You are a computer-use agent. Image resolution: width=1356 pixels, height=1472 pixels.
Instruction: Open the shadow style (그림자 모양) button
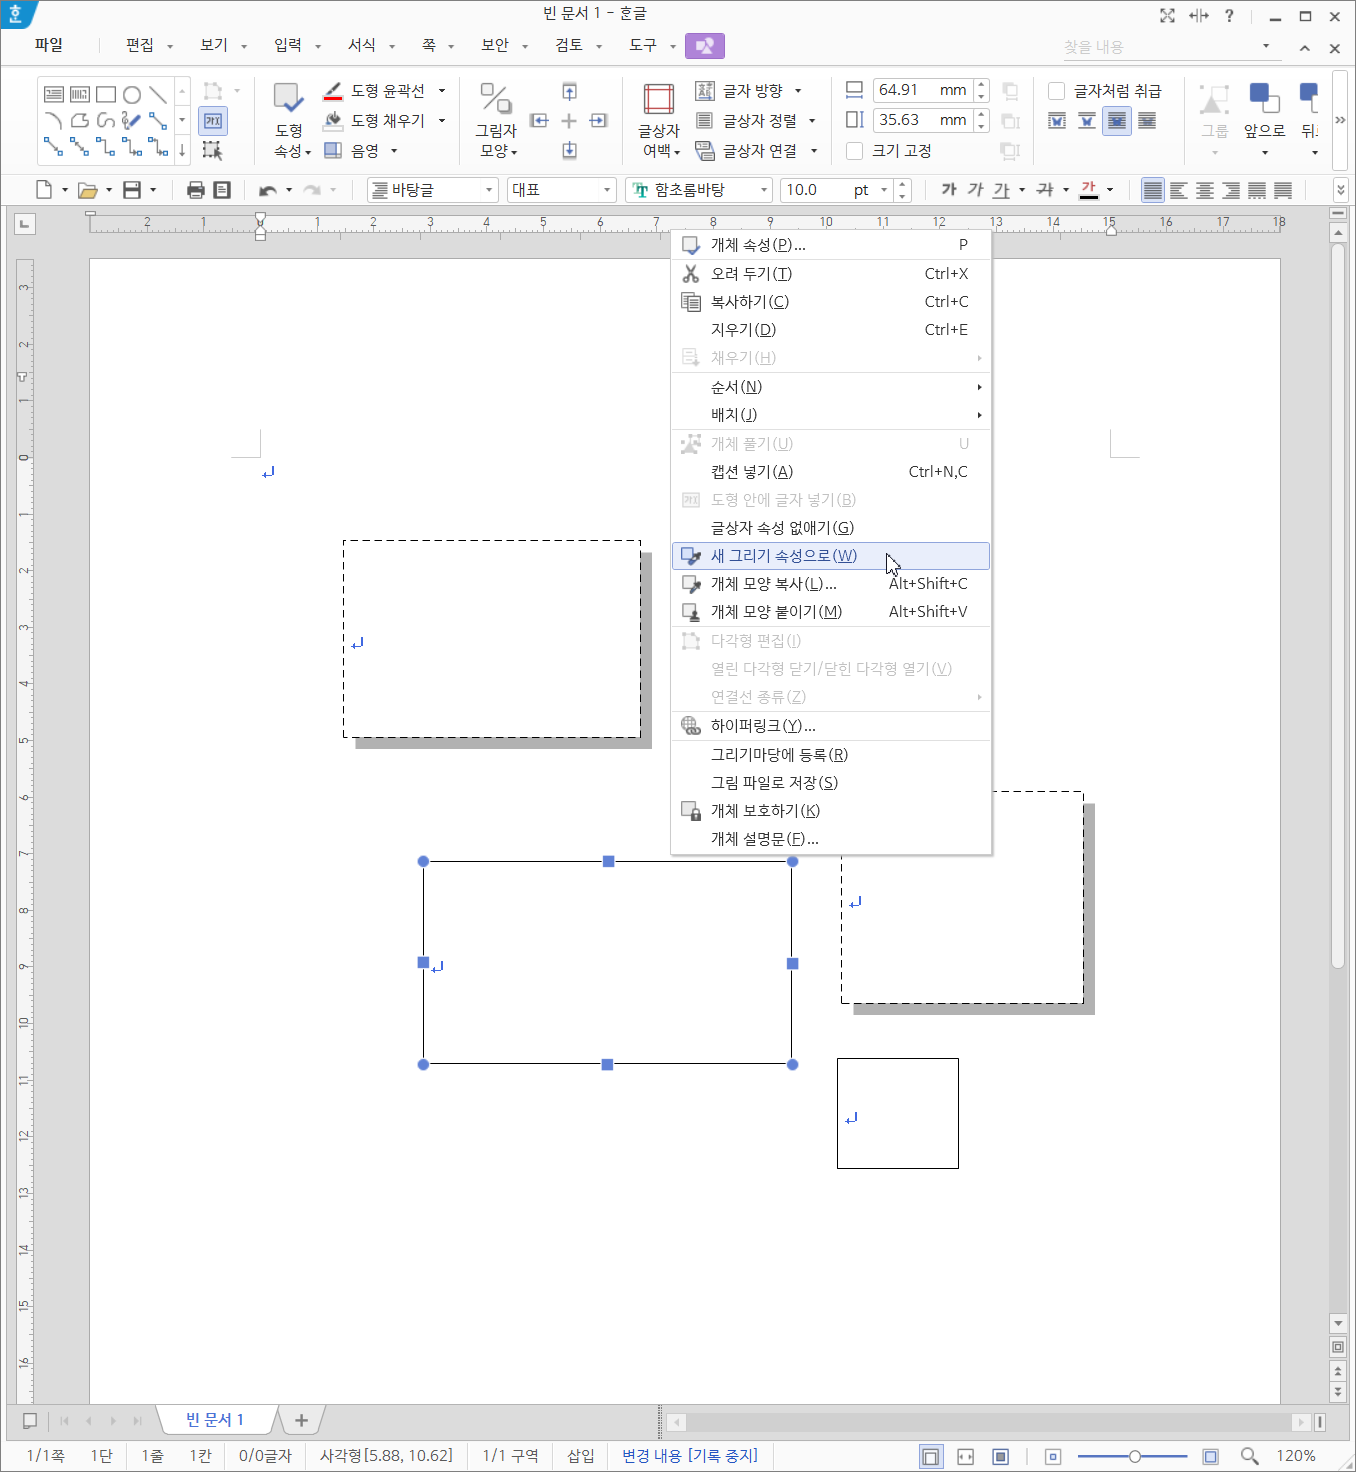tap(496, 120)
